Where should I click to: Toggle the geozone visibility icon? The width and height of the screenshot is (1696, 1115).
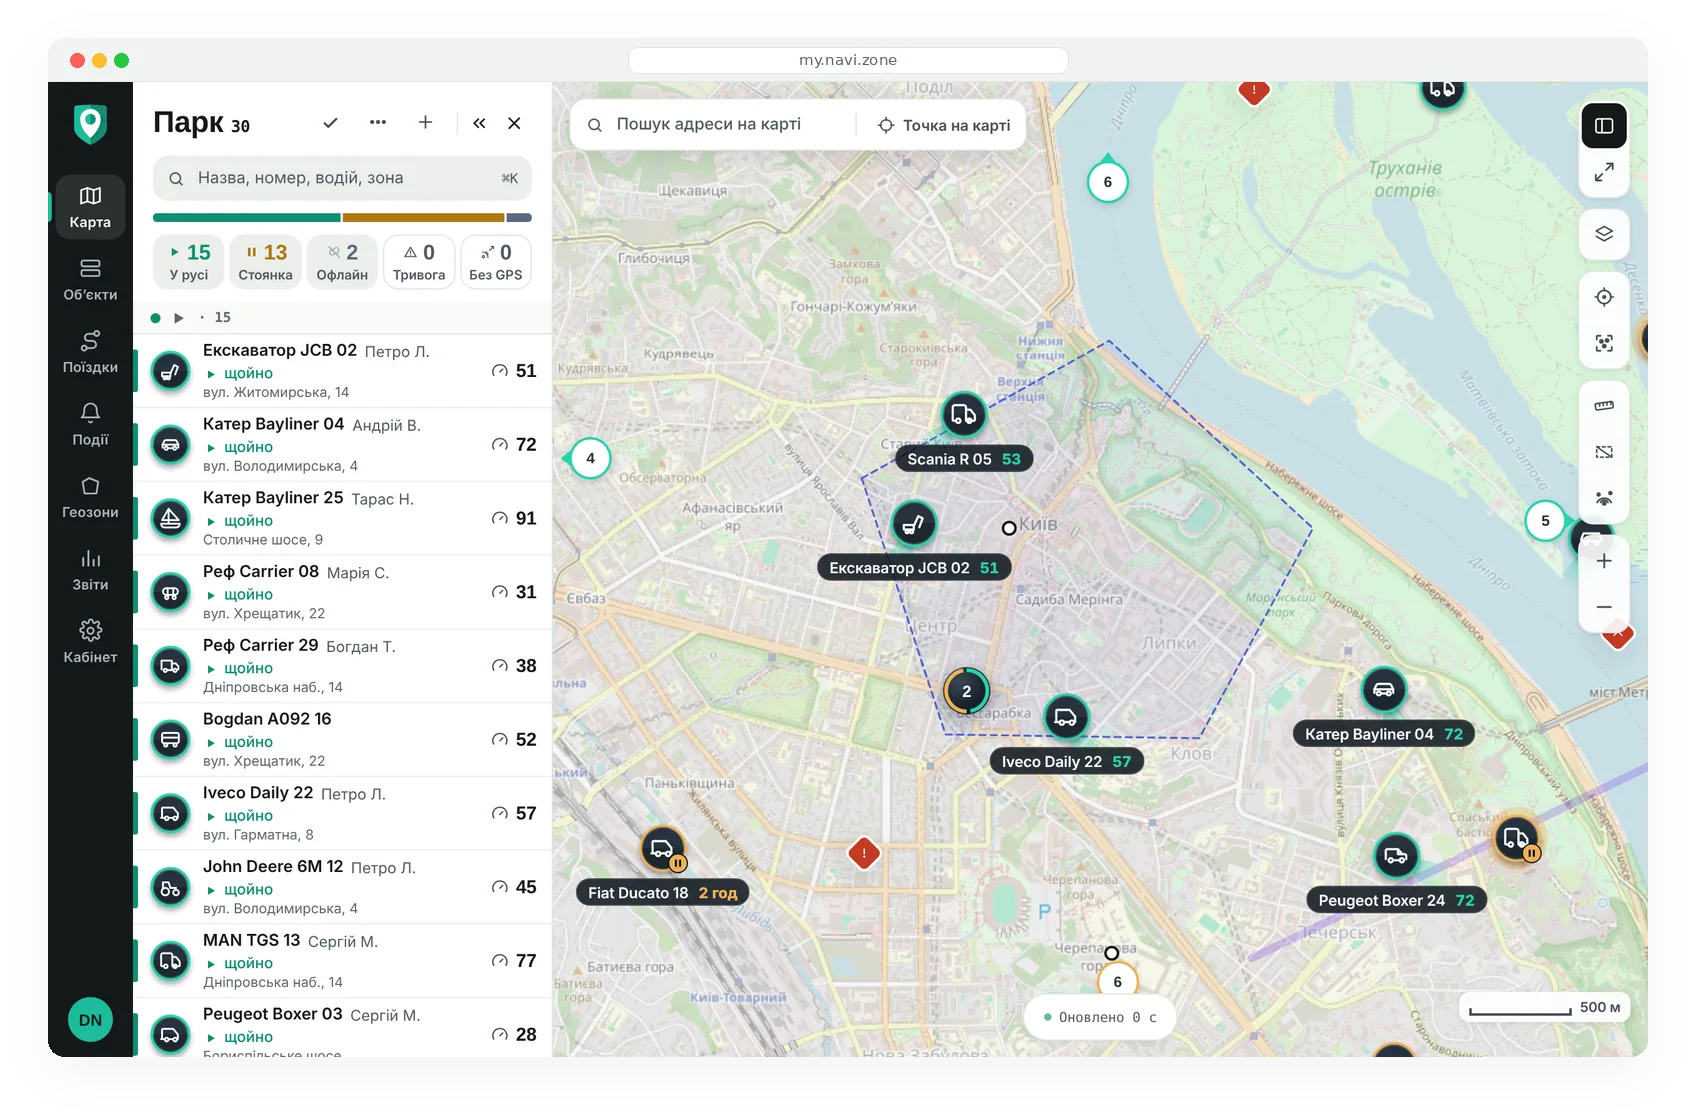[x=1604, y=452]
